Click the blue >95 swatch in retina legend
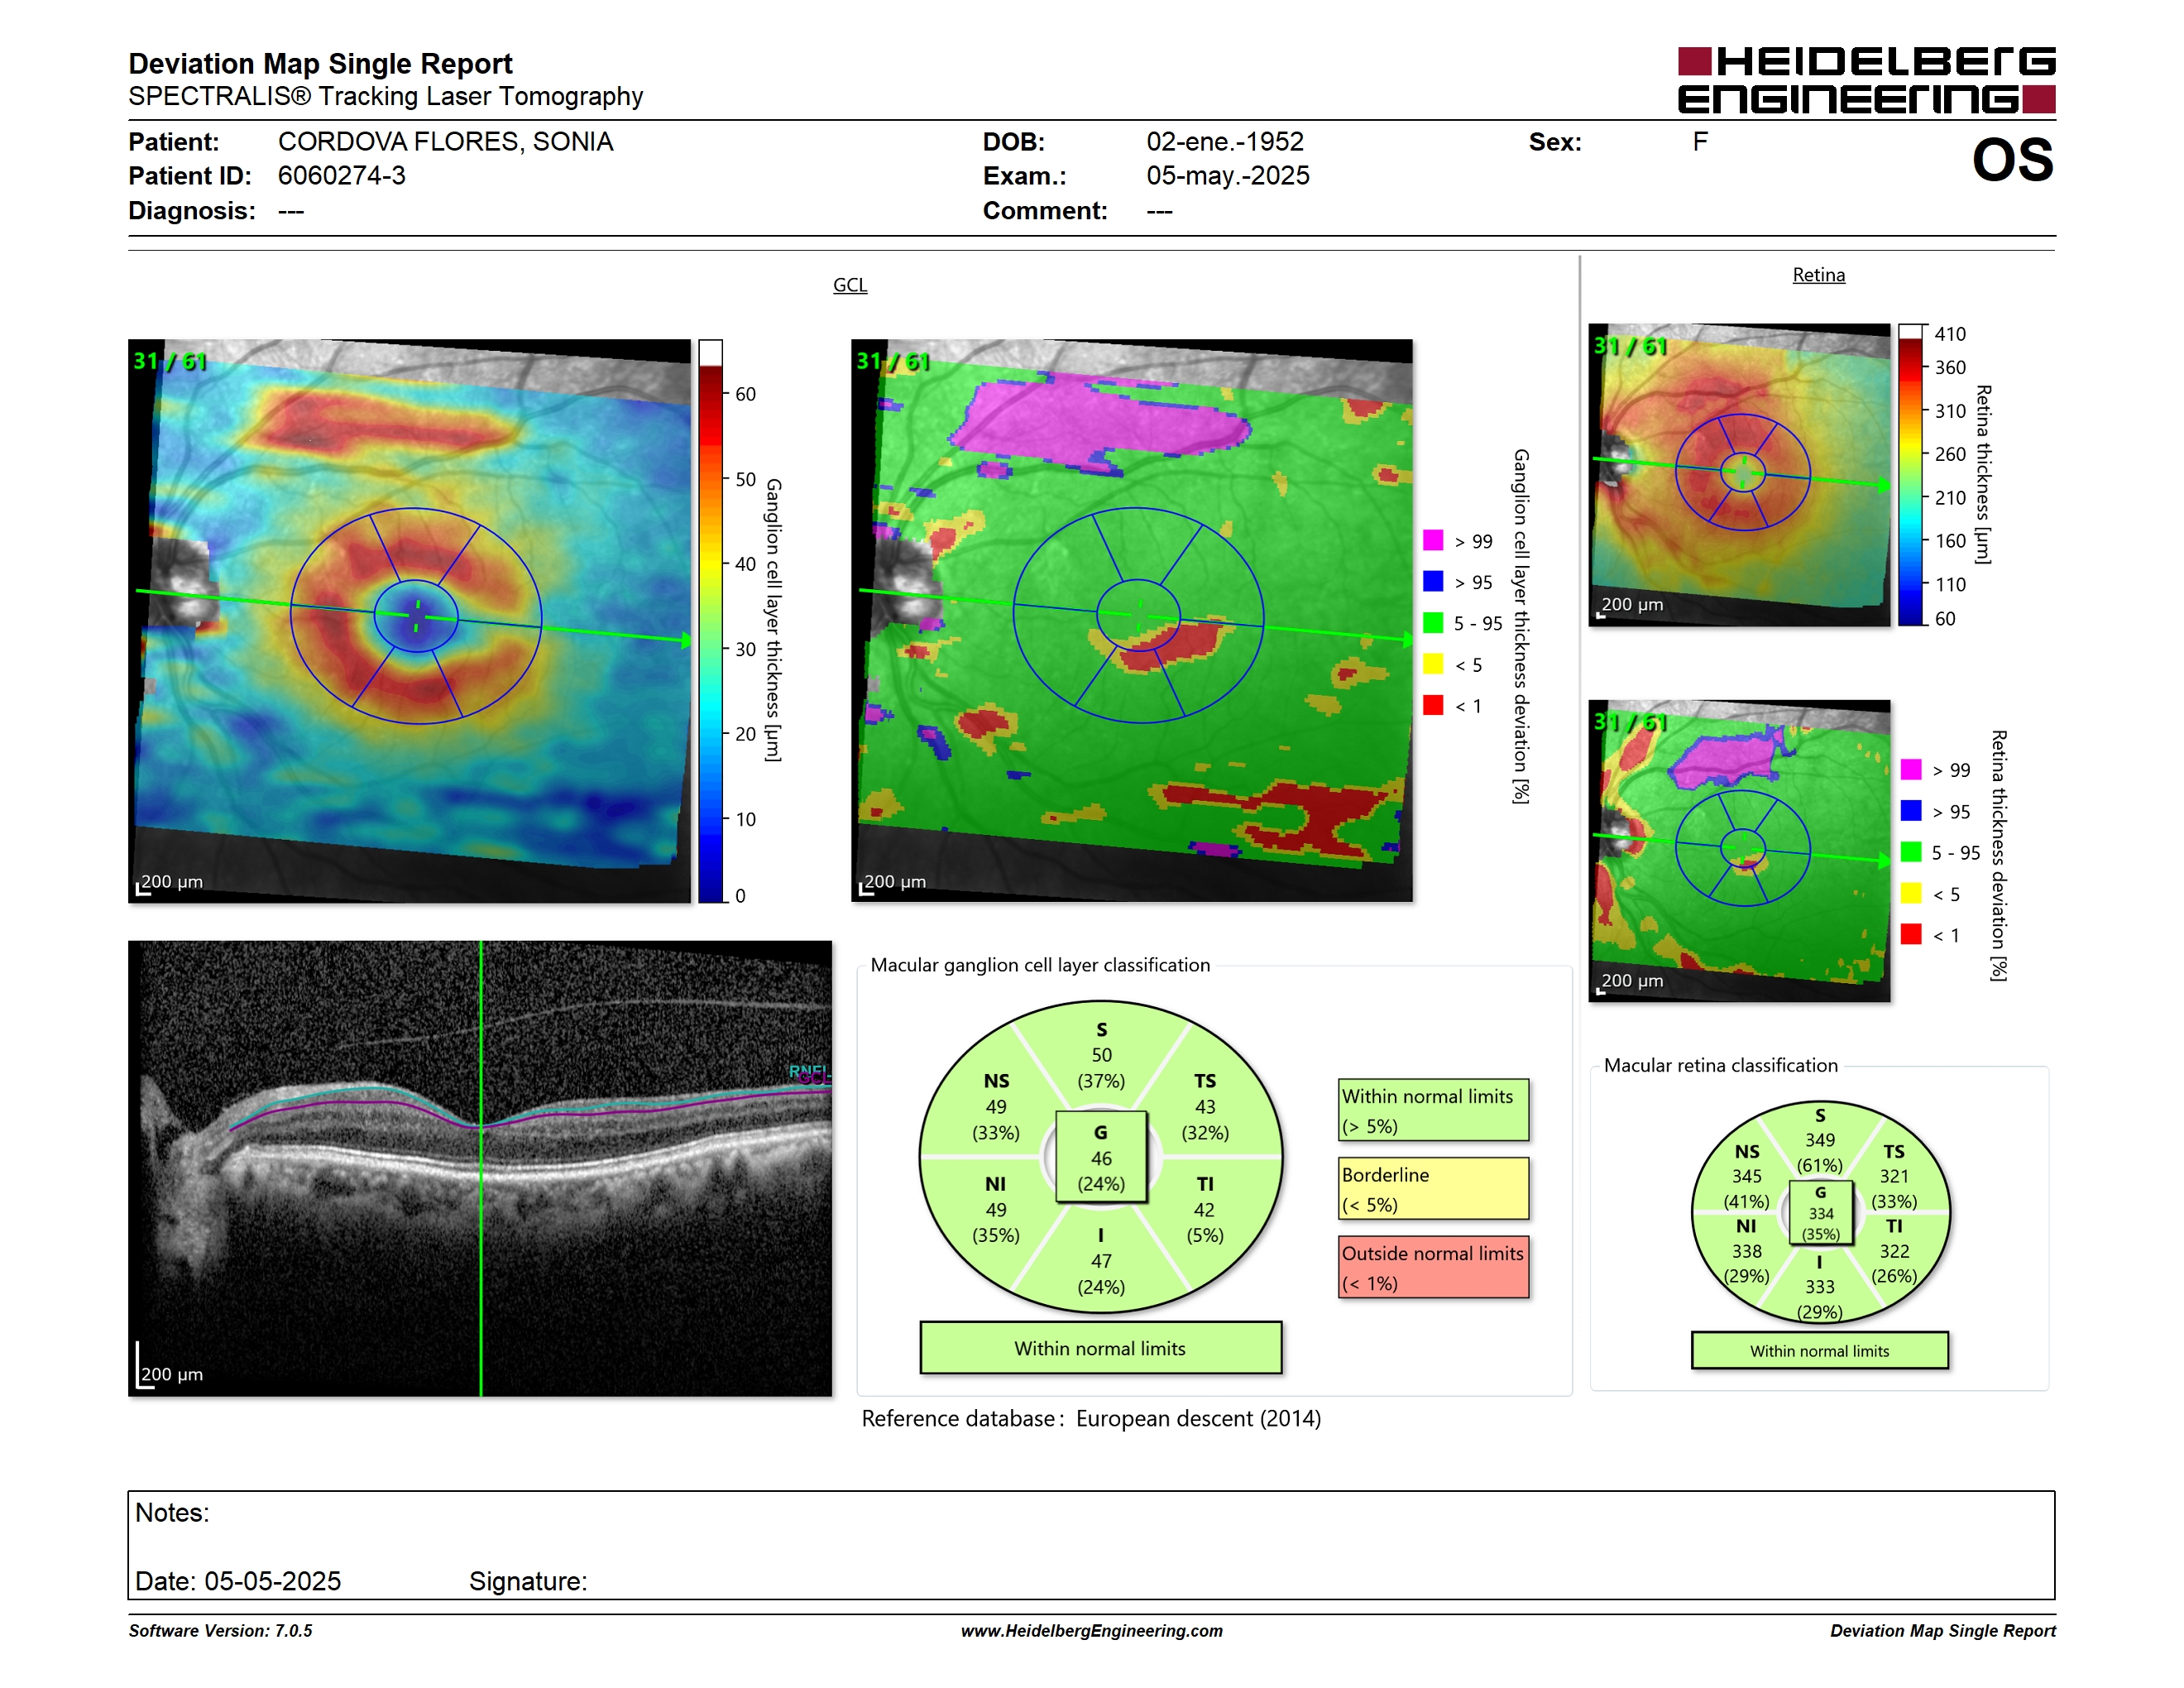The height and width of the screenshot is (1688, 2184). (x=1911, y=811)
